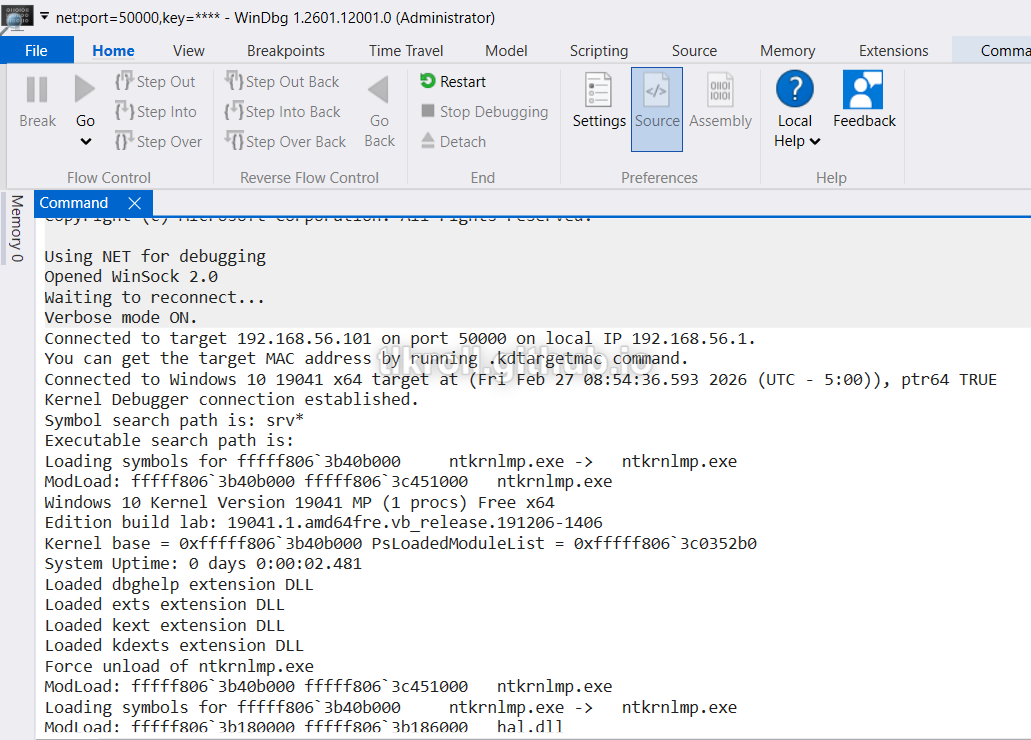Open the quick access toolbar dropdown arrow
The image size is (1031, 740).
(44, 18)
